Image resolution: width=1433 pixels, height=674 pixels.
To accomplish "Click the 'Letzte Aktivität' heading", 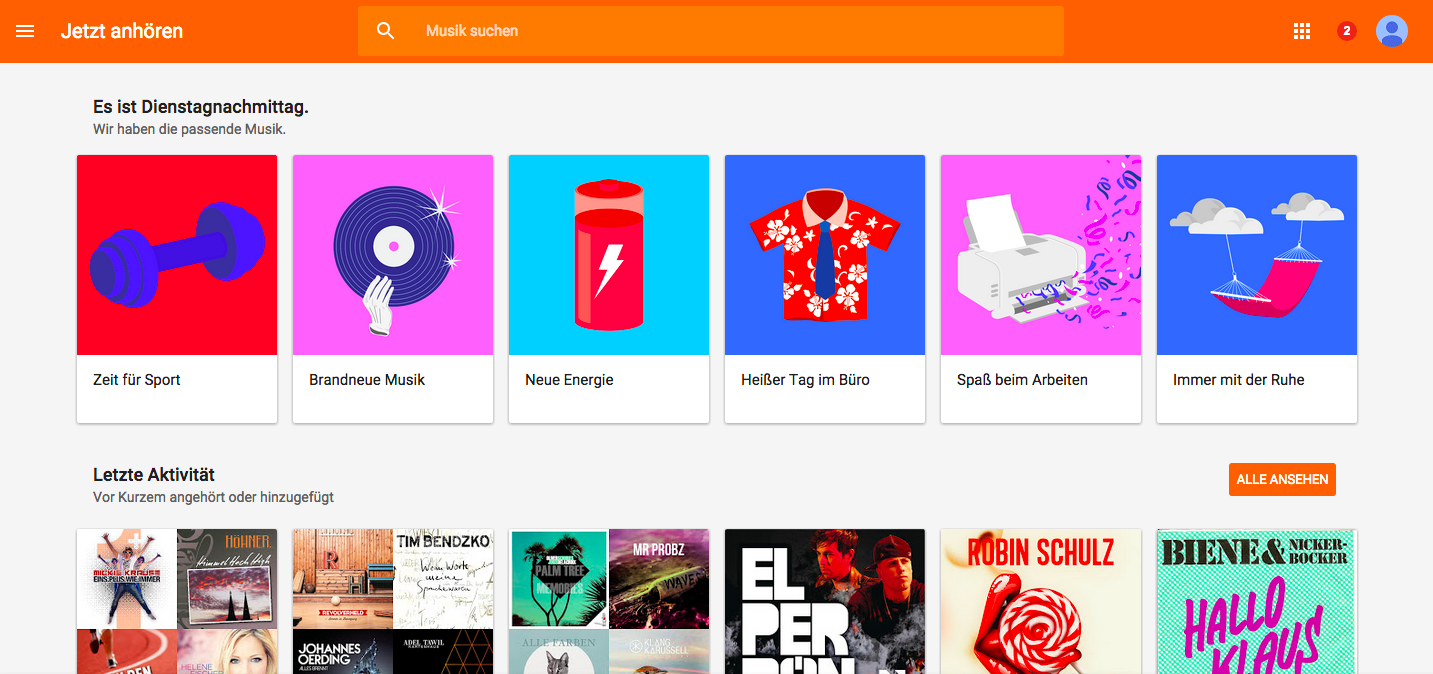I will tap(154, 475).
